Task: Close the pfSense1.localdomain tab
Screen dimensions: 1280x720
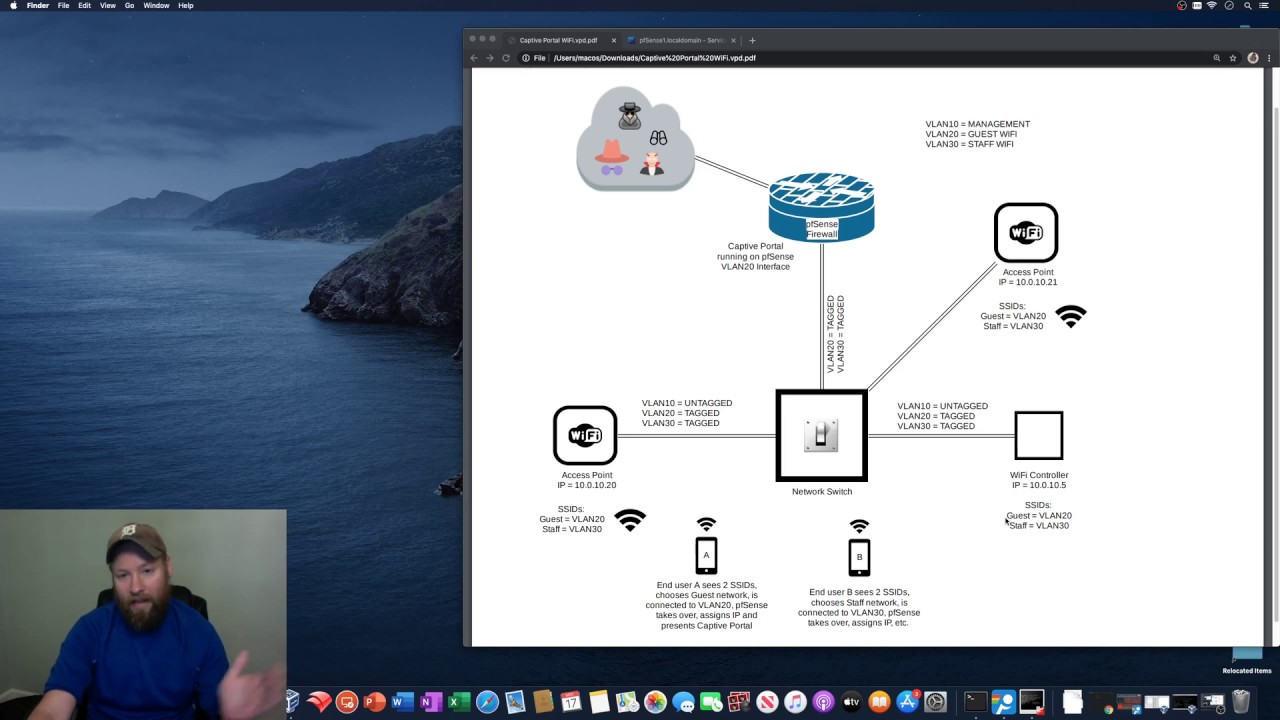Action: [733, 40]
